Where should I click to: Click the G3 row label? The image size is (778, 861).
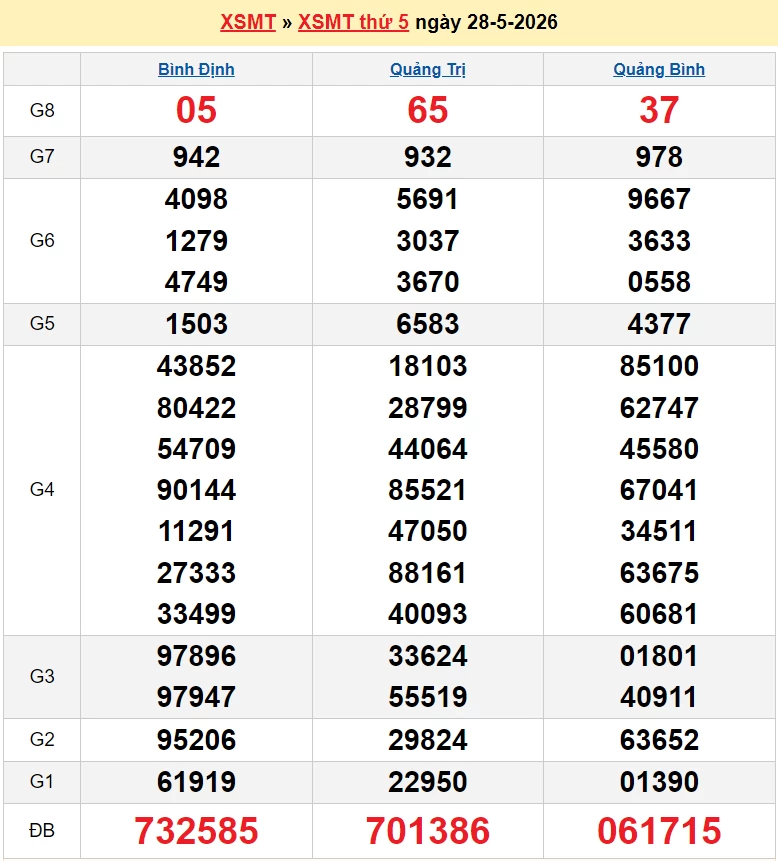(42, 676)
